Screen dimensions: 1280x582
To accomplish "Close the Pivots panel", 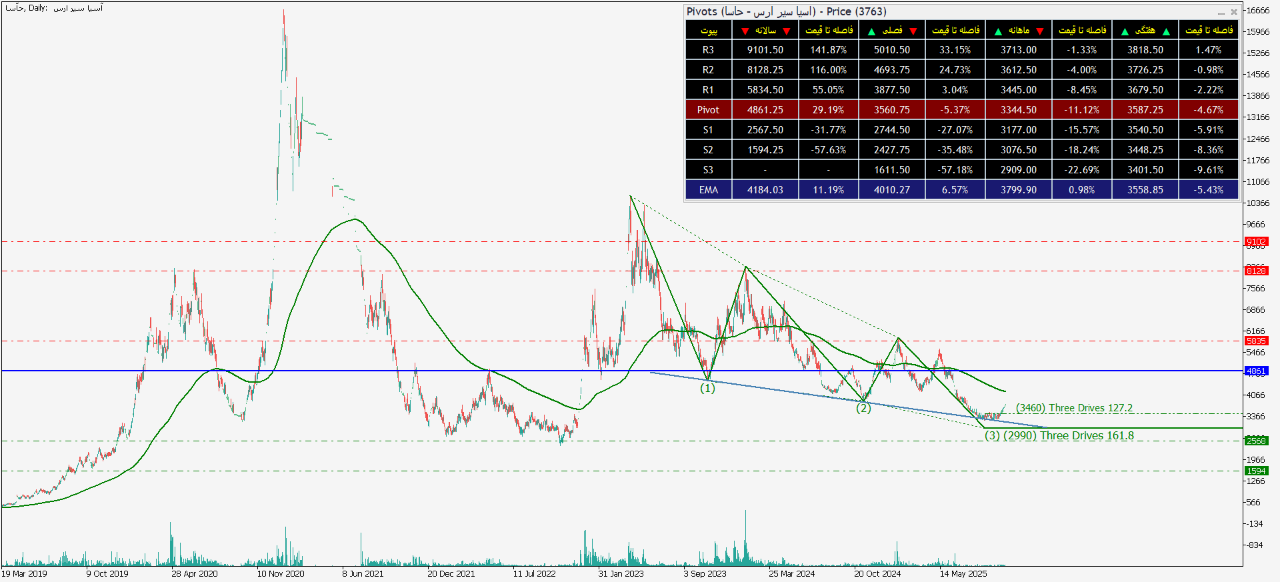I will click(1233, 12).
